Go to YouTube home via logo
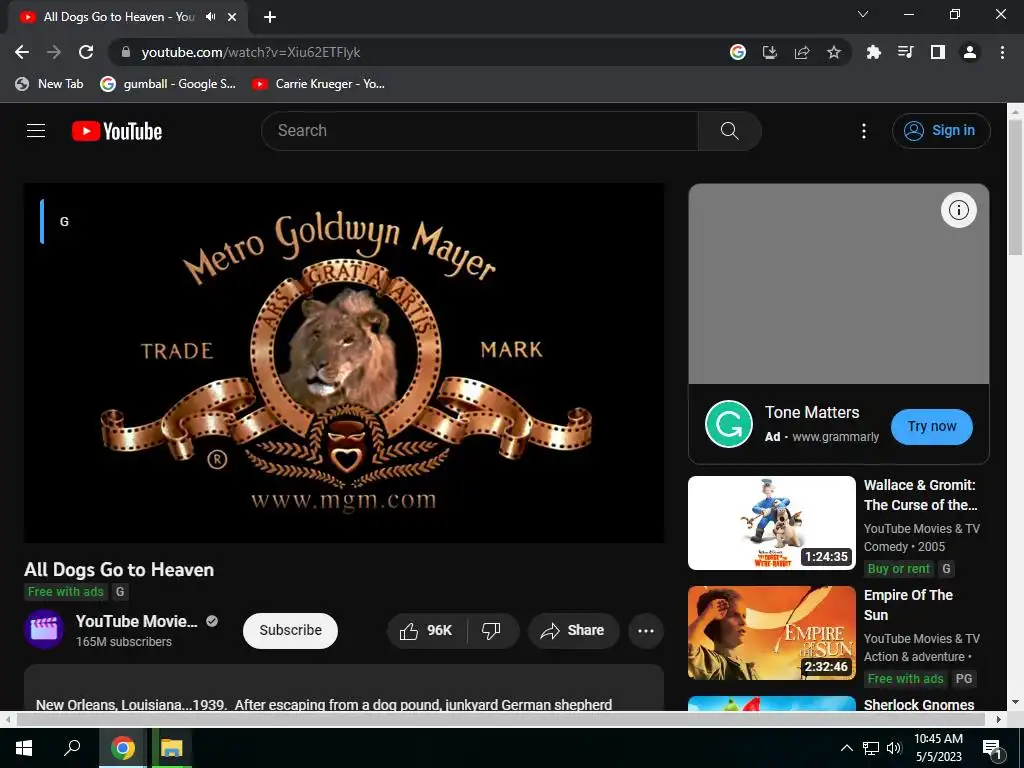 coord(117,131)
